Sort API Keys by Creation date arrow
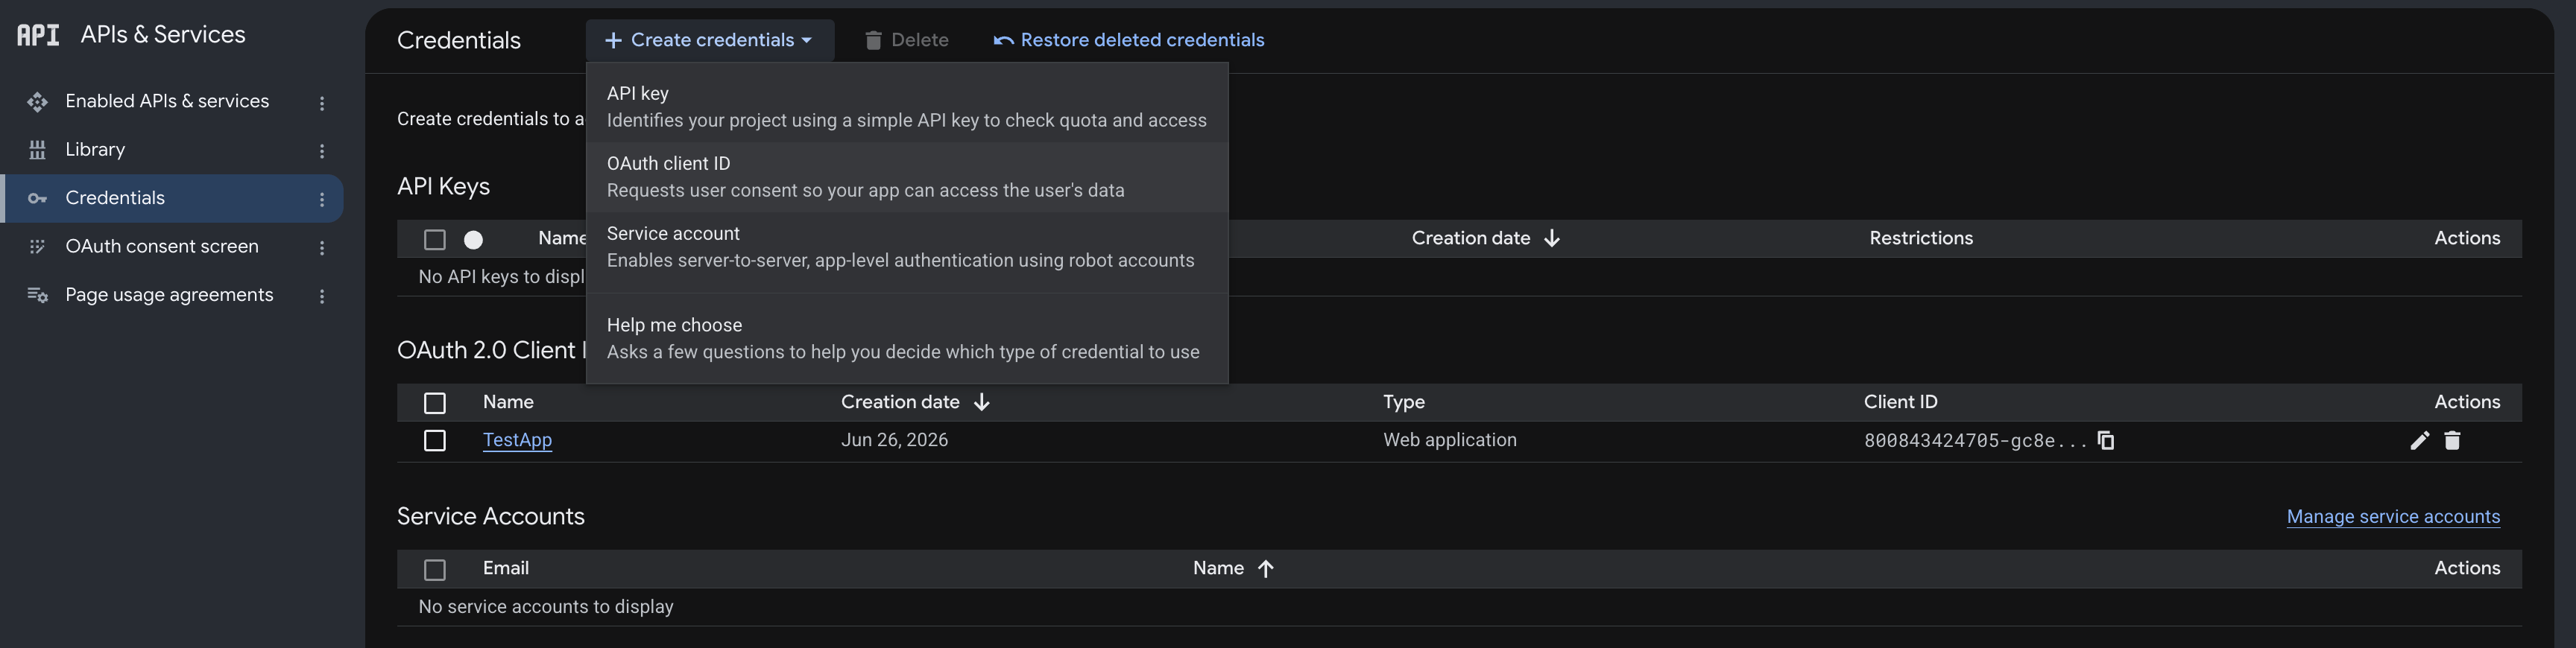The width and height of the screenshot is (2576, 648). tap(1552, 238)
